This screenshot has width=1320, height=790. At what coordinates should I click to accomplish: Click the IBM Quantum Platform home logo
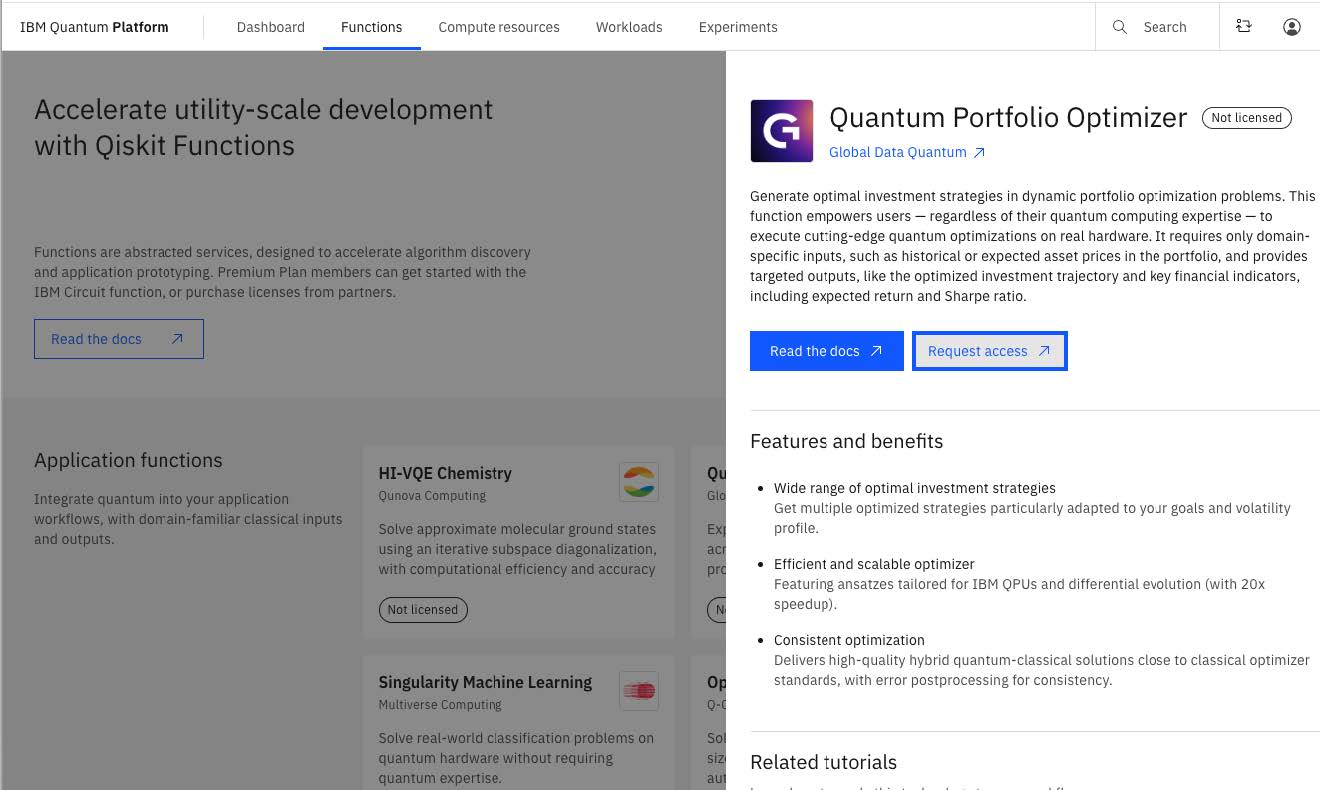point(94,27)
